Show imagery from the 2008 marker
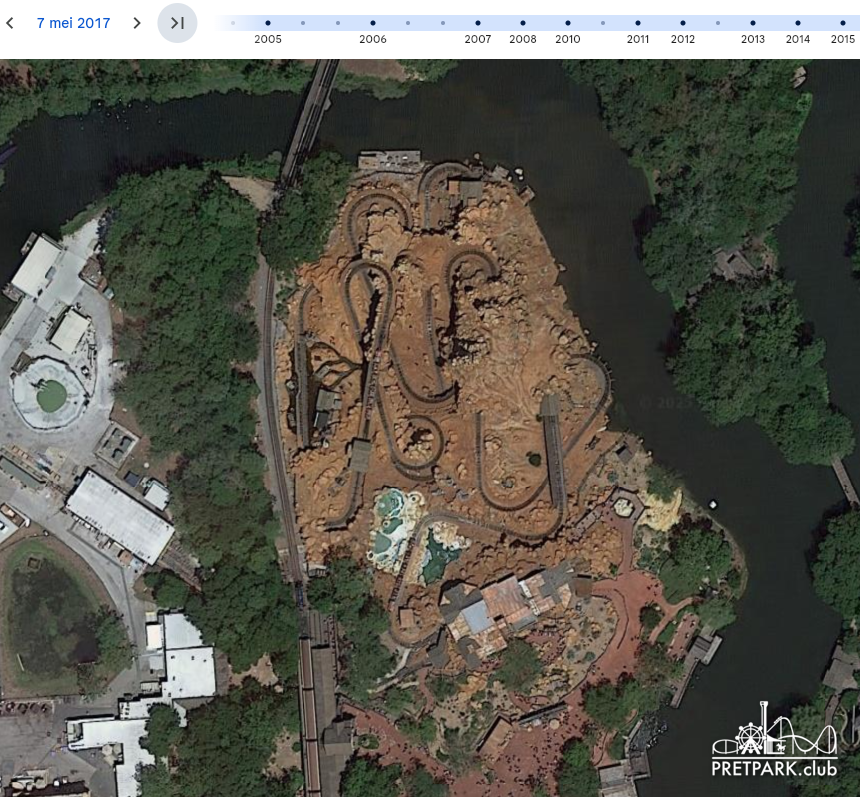The height and width of the screenshot is (797, 860). (x=523, y=22)
